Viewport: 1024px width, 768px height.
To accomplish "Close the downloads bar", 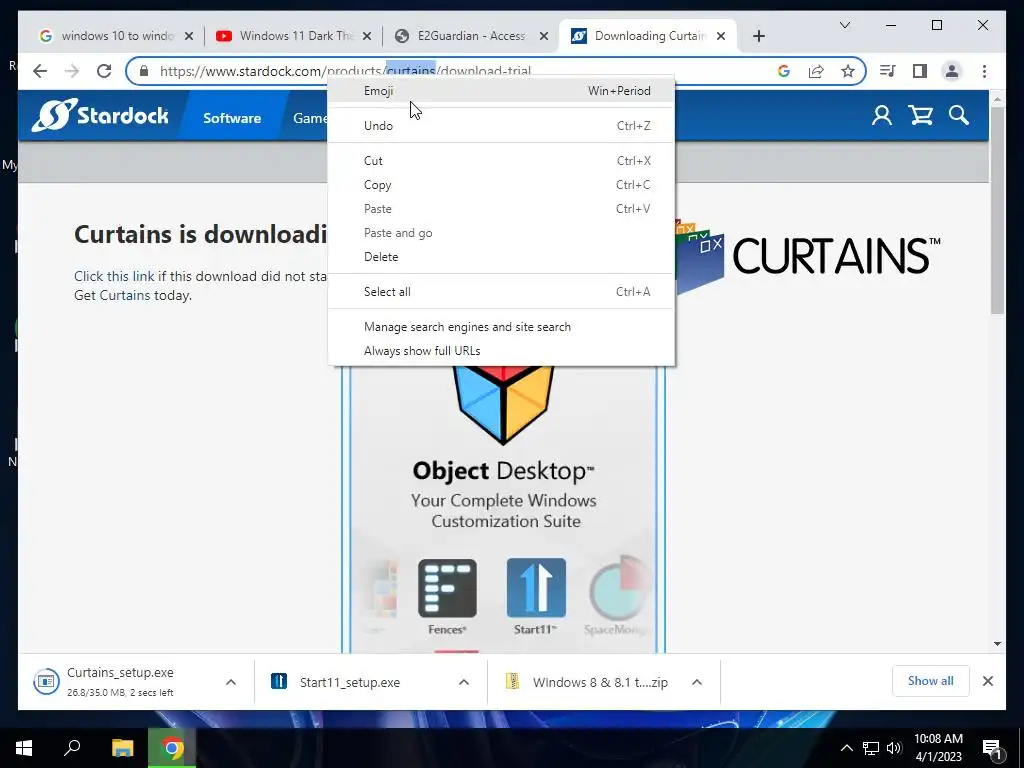I will [x=988, y=681].
